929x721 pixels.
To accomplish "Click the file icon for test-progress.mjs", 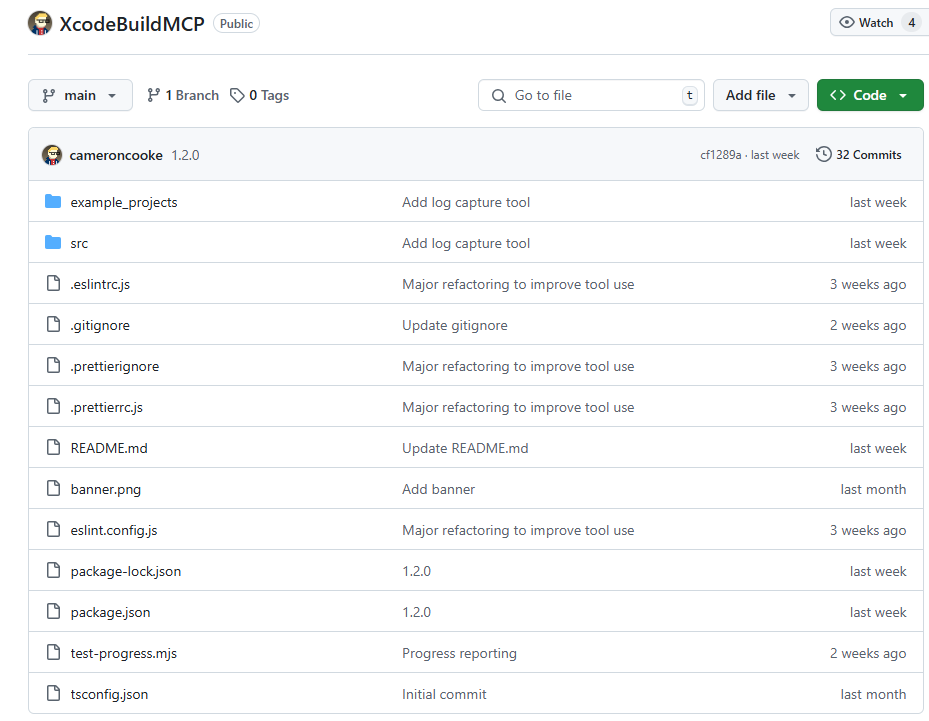I will point(53,652).
